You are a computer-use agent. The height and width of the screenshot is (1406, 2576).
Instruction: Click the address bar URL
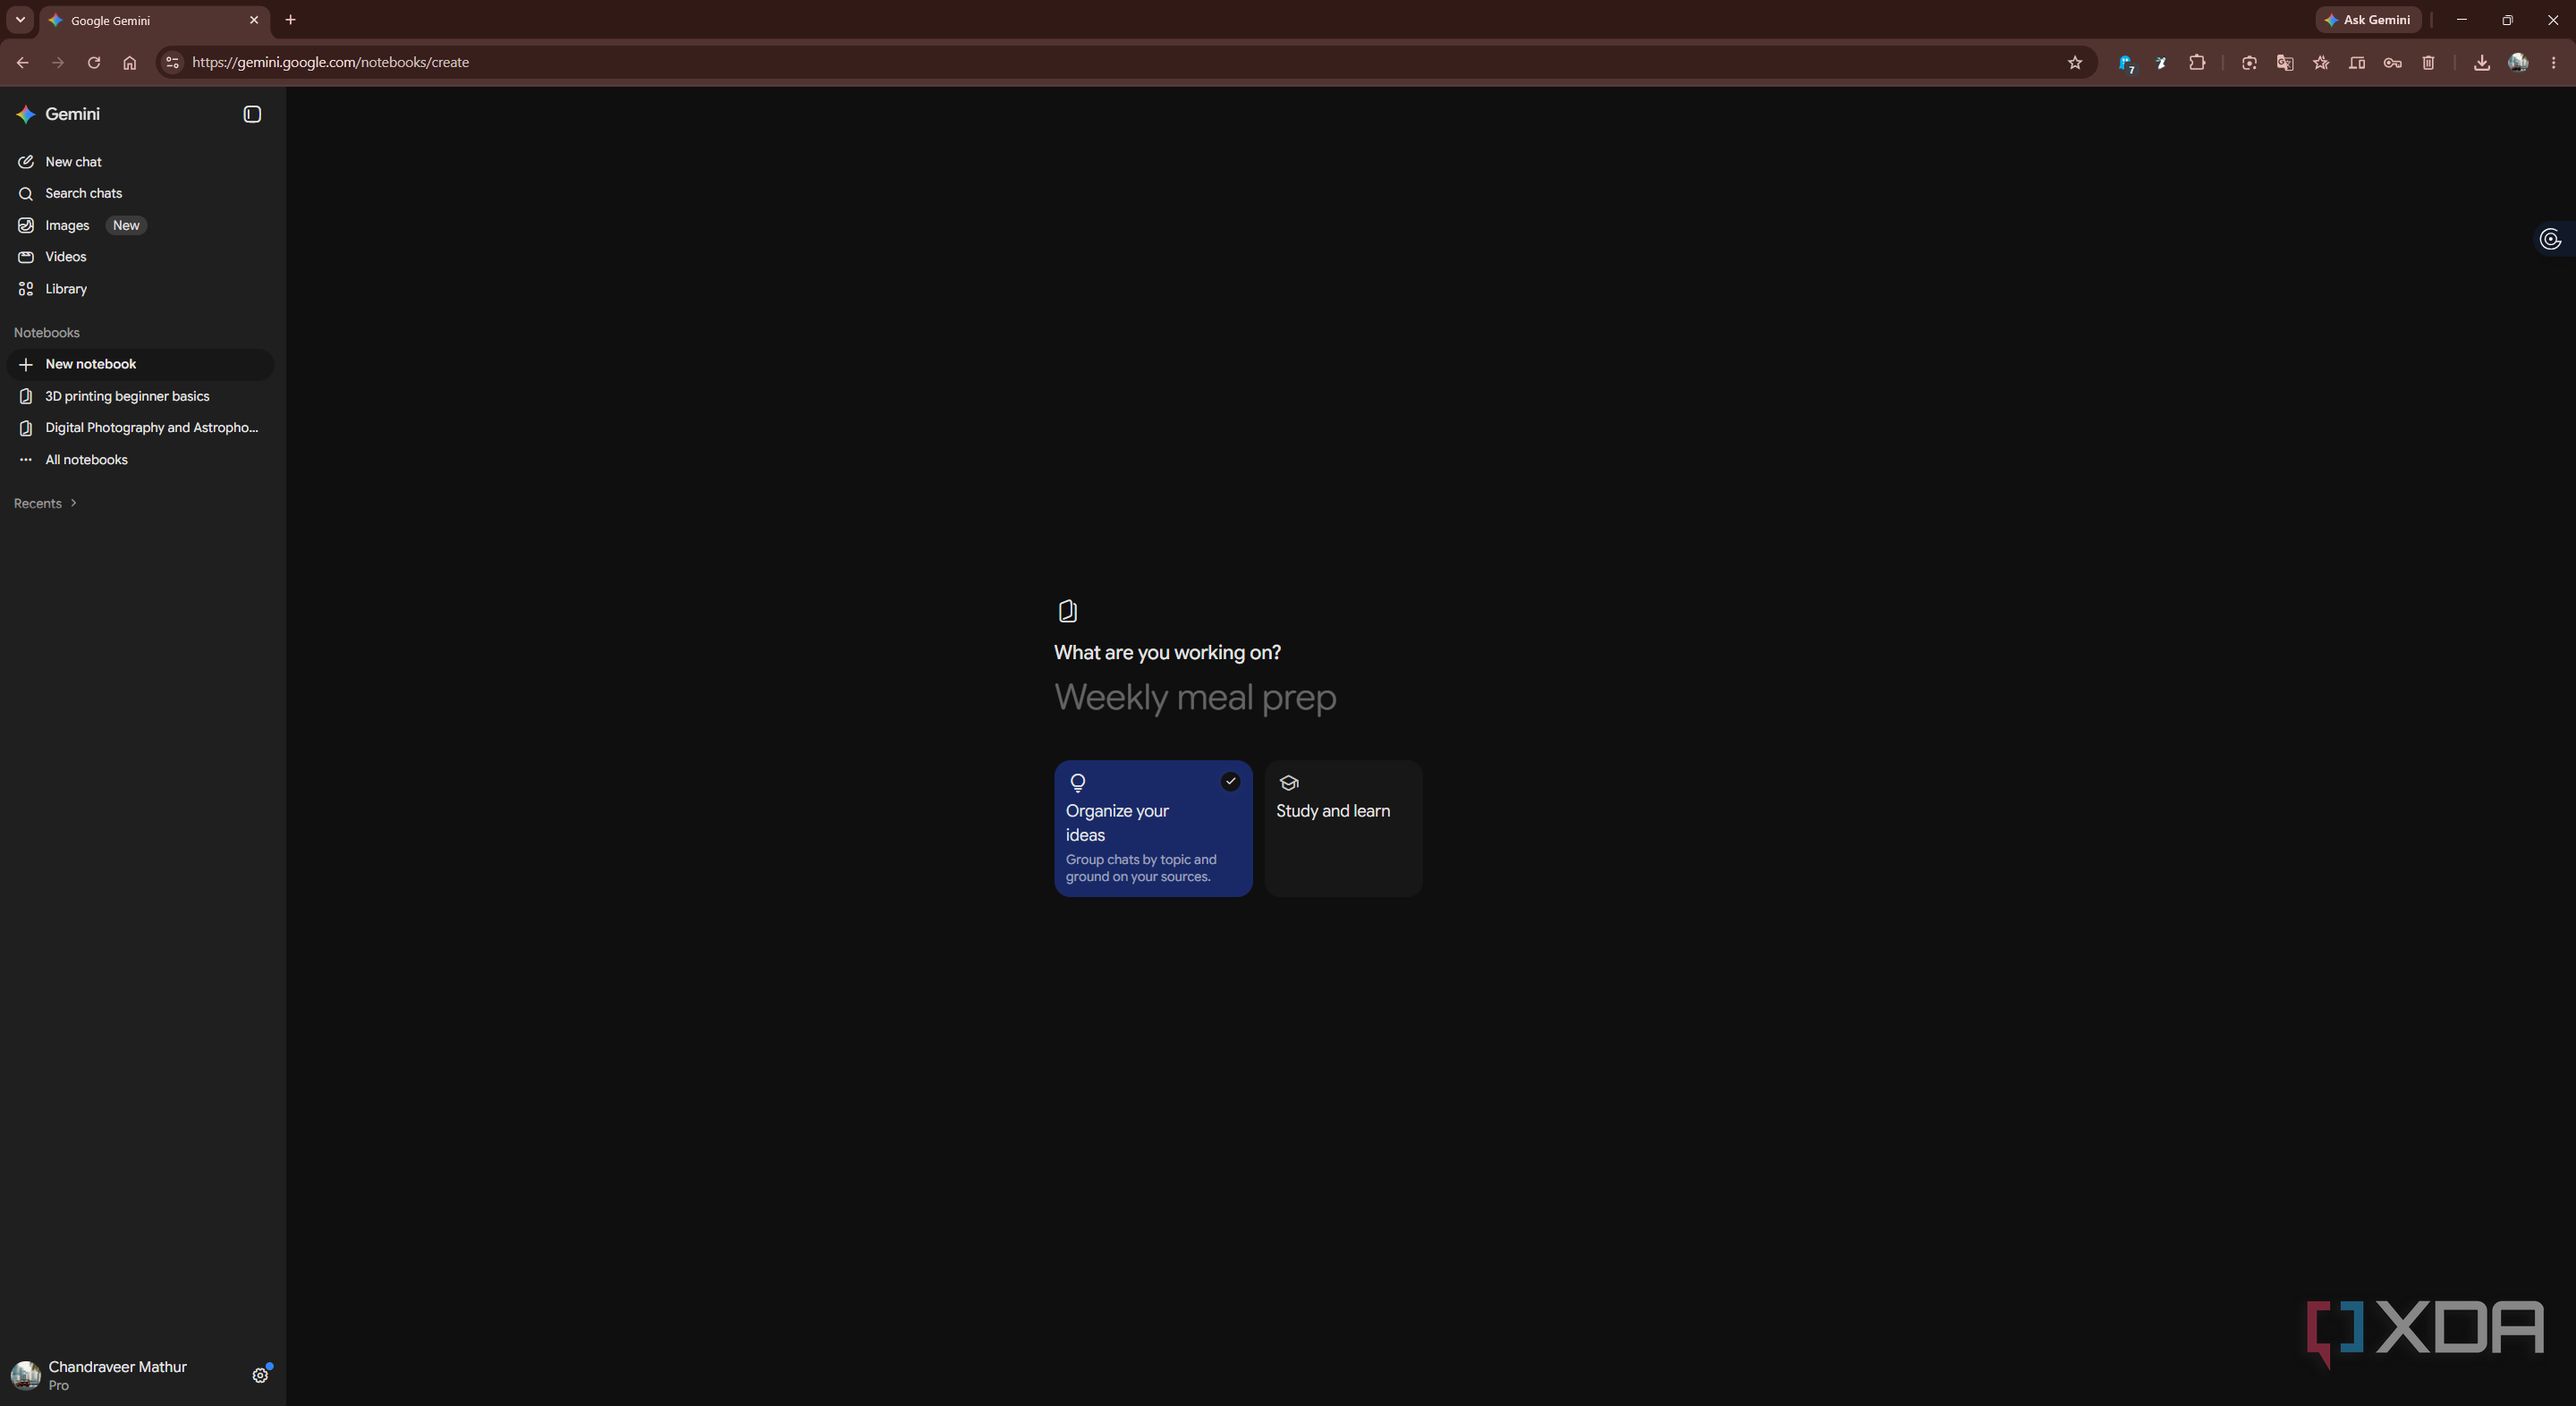tap(330, 62)
